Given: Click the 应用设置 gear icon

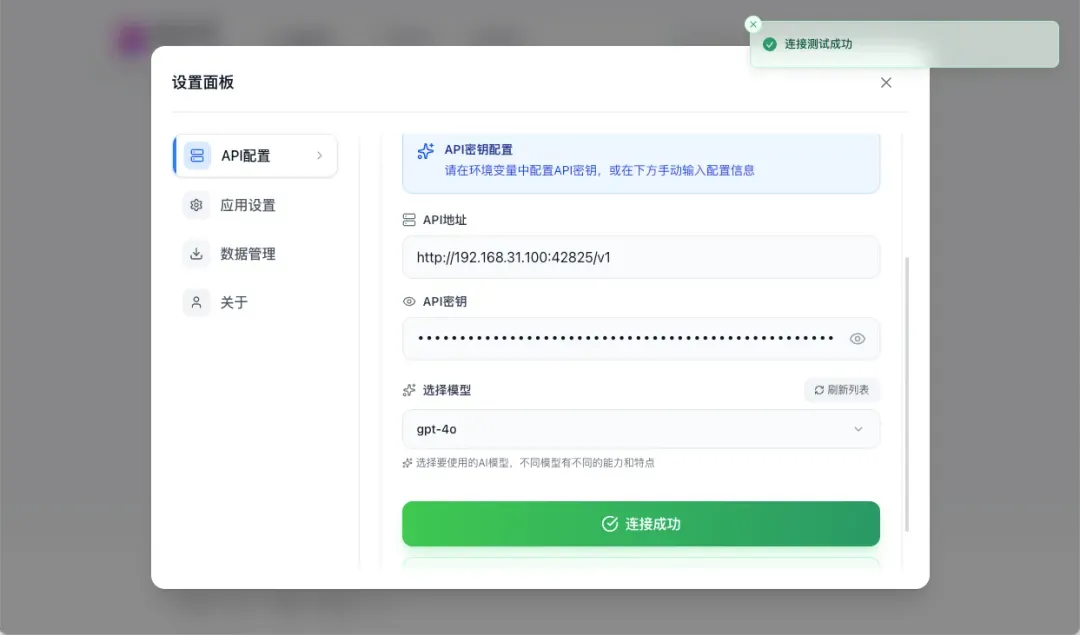Looking at the screenshot, I should point(197,205).
